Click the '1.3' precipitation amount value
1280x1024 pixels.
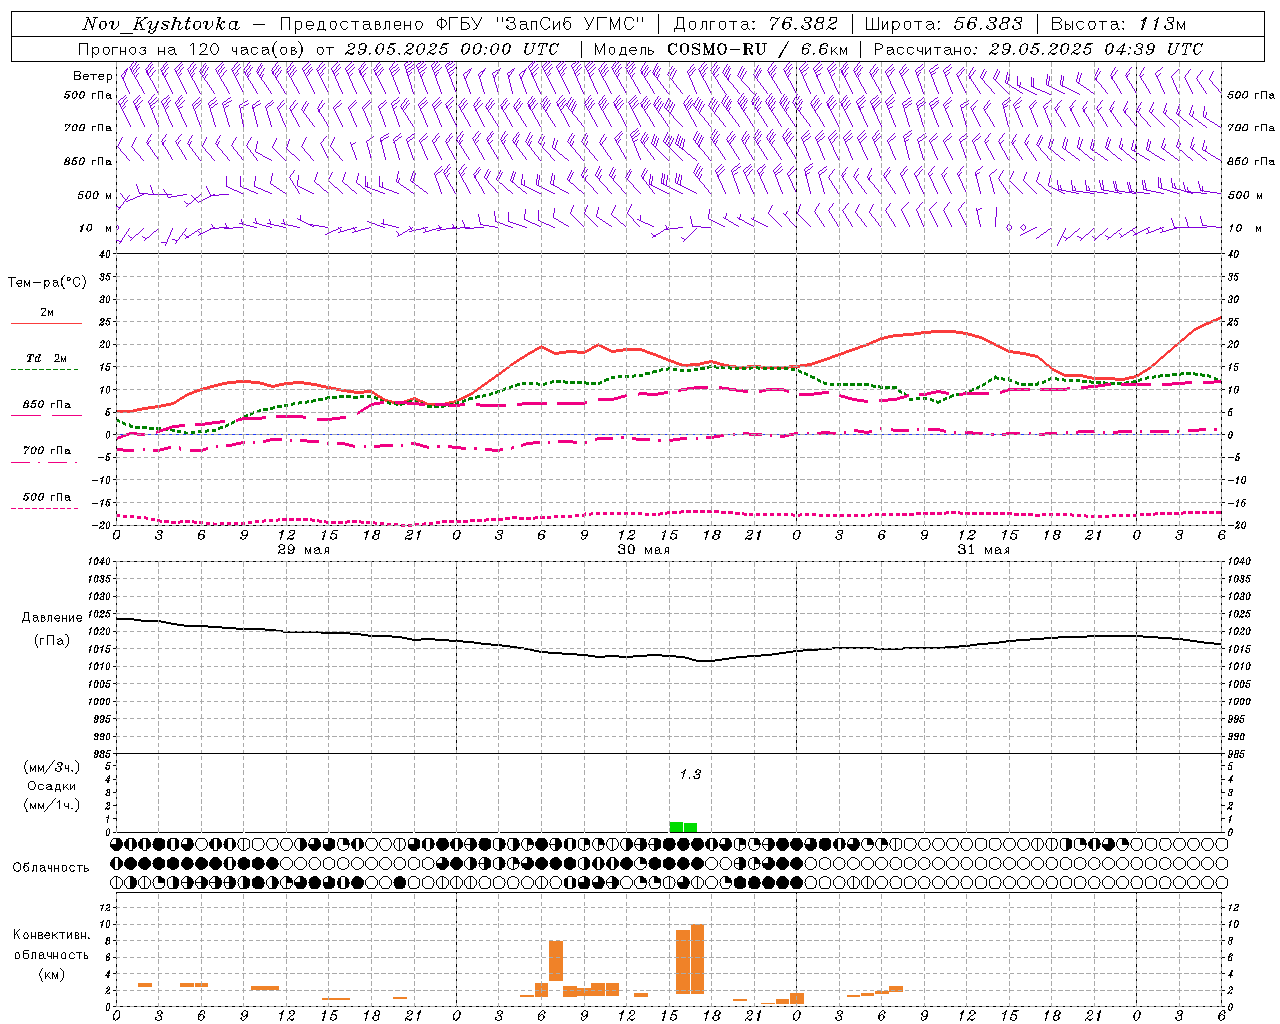coord(690,774)
